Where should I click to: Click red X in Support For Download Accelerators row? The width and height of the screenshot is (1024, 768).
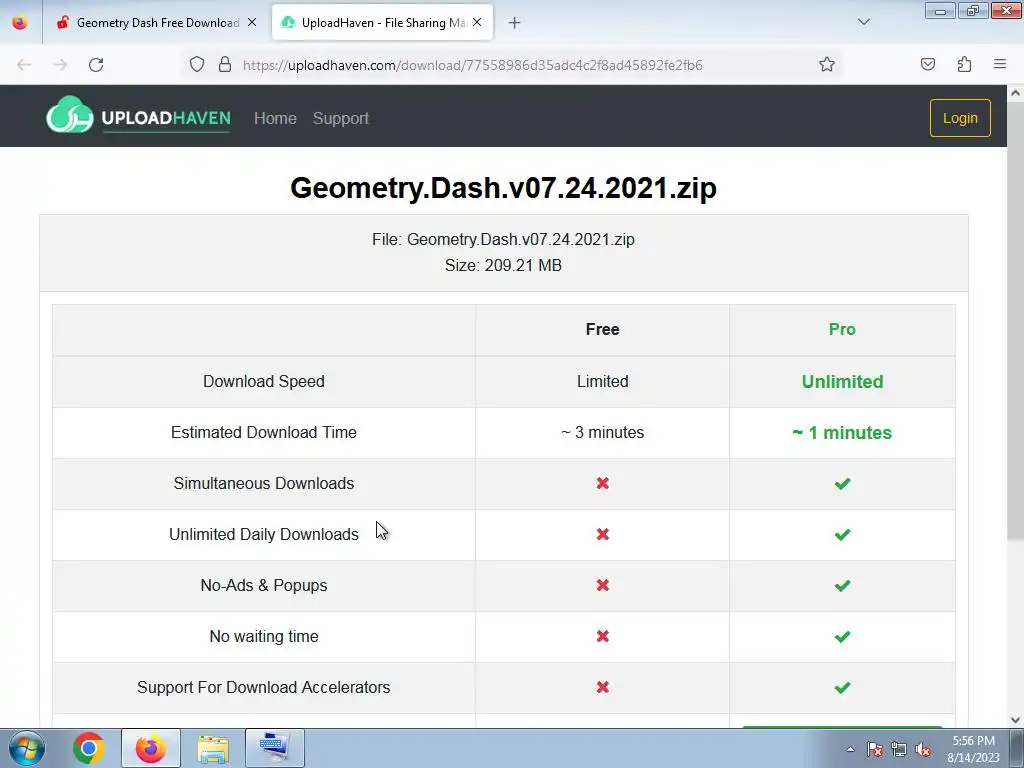tap(603, 687)
